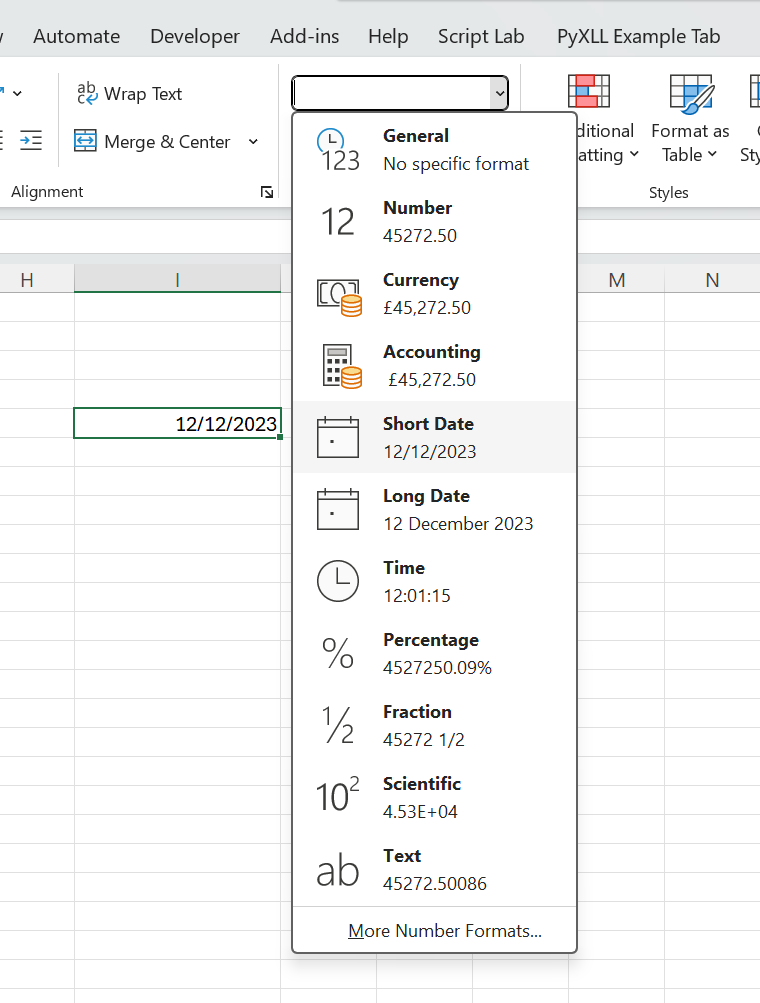Click the Long Date calendar icon
This screenshot has width=760, height=1003.
338,509
